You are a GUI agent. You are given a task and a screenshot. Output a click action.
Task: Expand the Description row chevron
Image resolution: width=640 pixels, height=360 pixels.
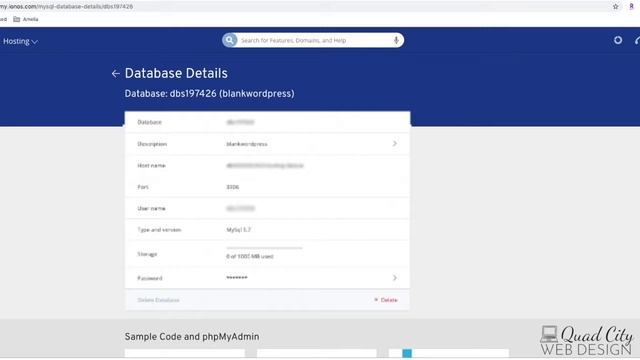[395, 144]
